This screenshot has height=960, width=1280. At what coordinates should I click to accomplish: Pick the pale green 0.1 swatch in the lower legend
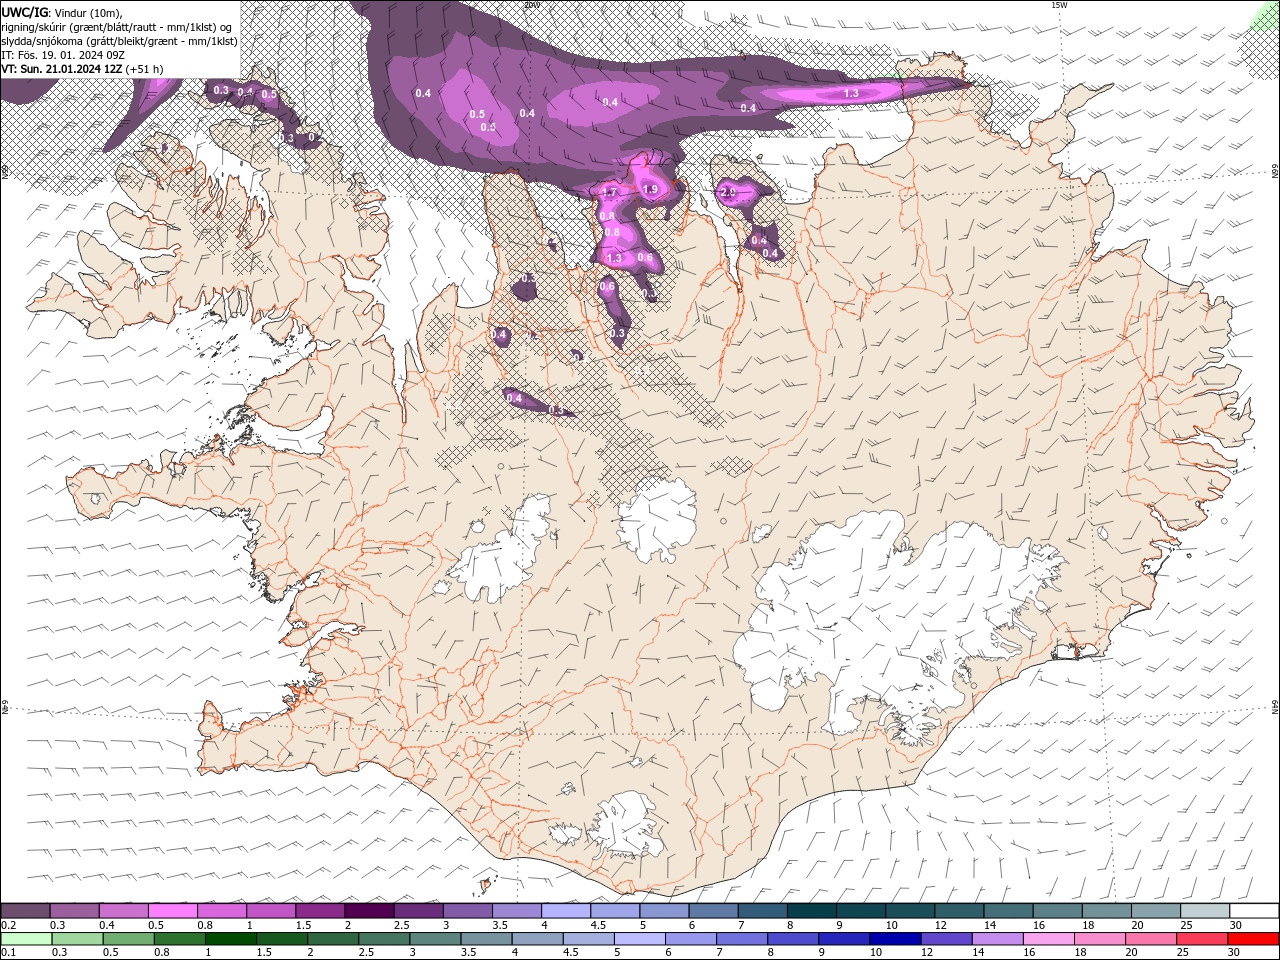26,939
